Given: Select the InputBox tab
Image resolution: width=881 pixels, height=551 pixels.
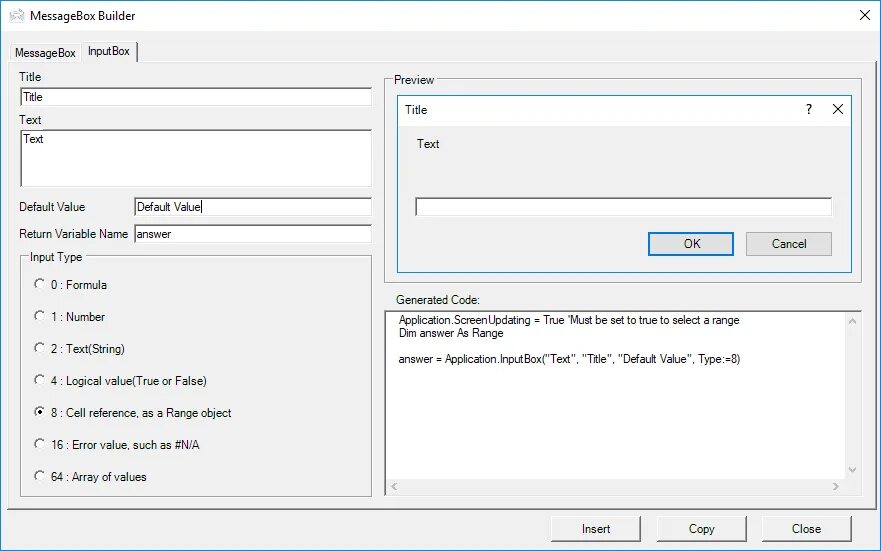Looking at the screenshot, I should (109, 51).
